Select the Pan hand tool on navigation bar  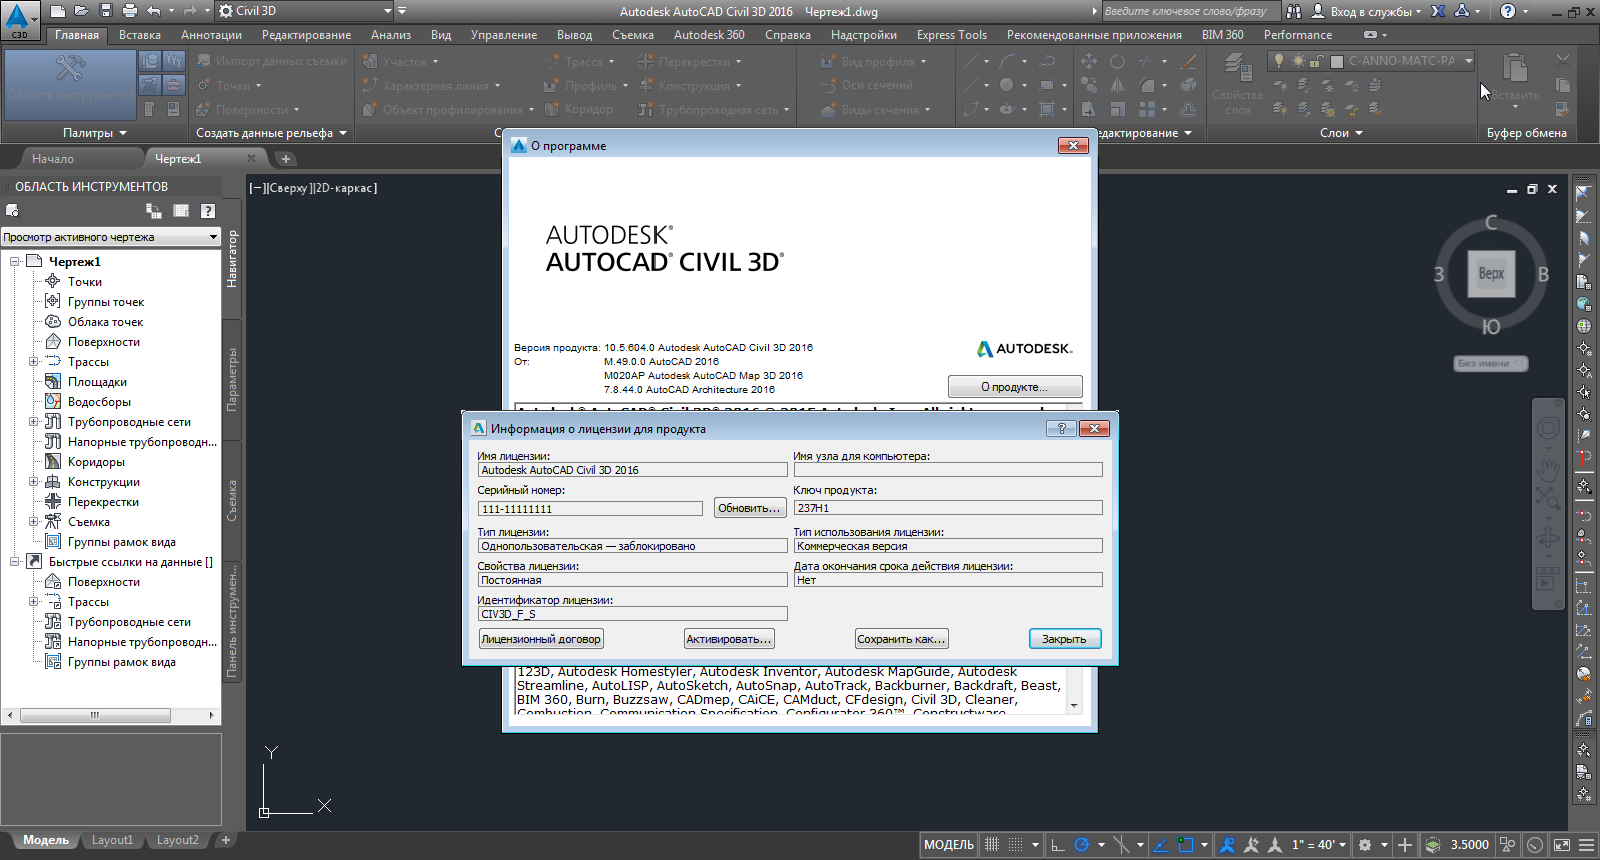(1548, 469)
